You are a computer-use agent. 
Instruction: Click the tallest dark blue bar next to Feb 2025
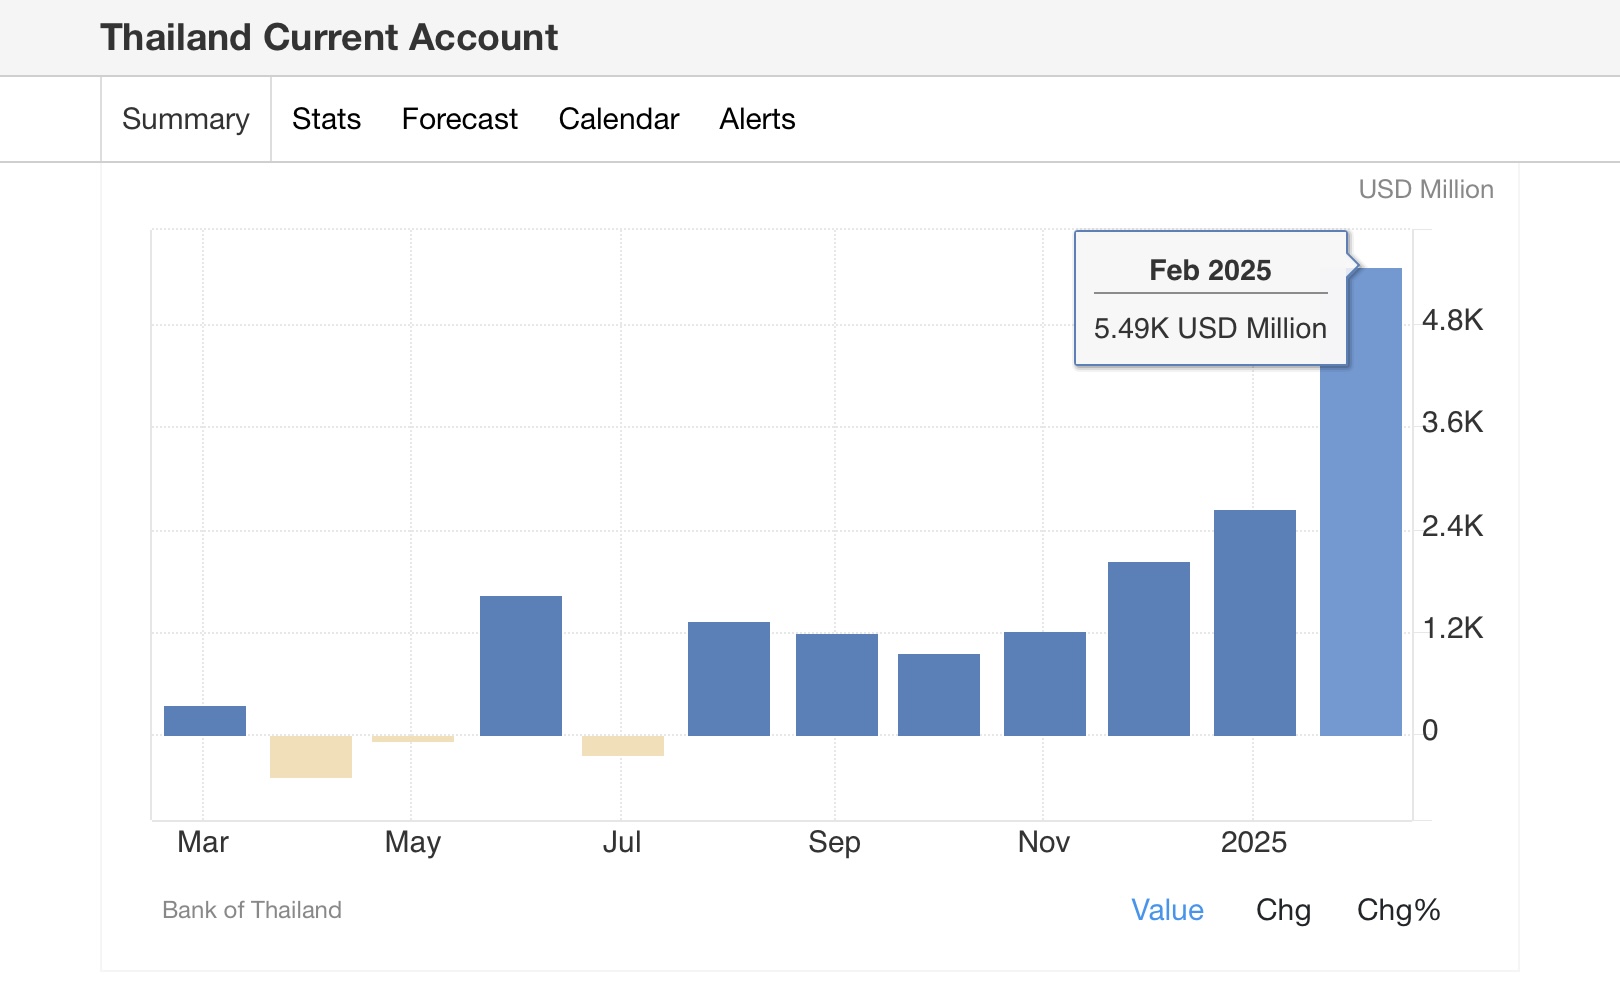pos(1255,623)
